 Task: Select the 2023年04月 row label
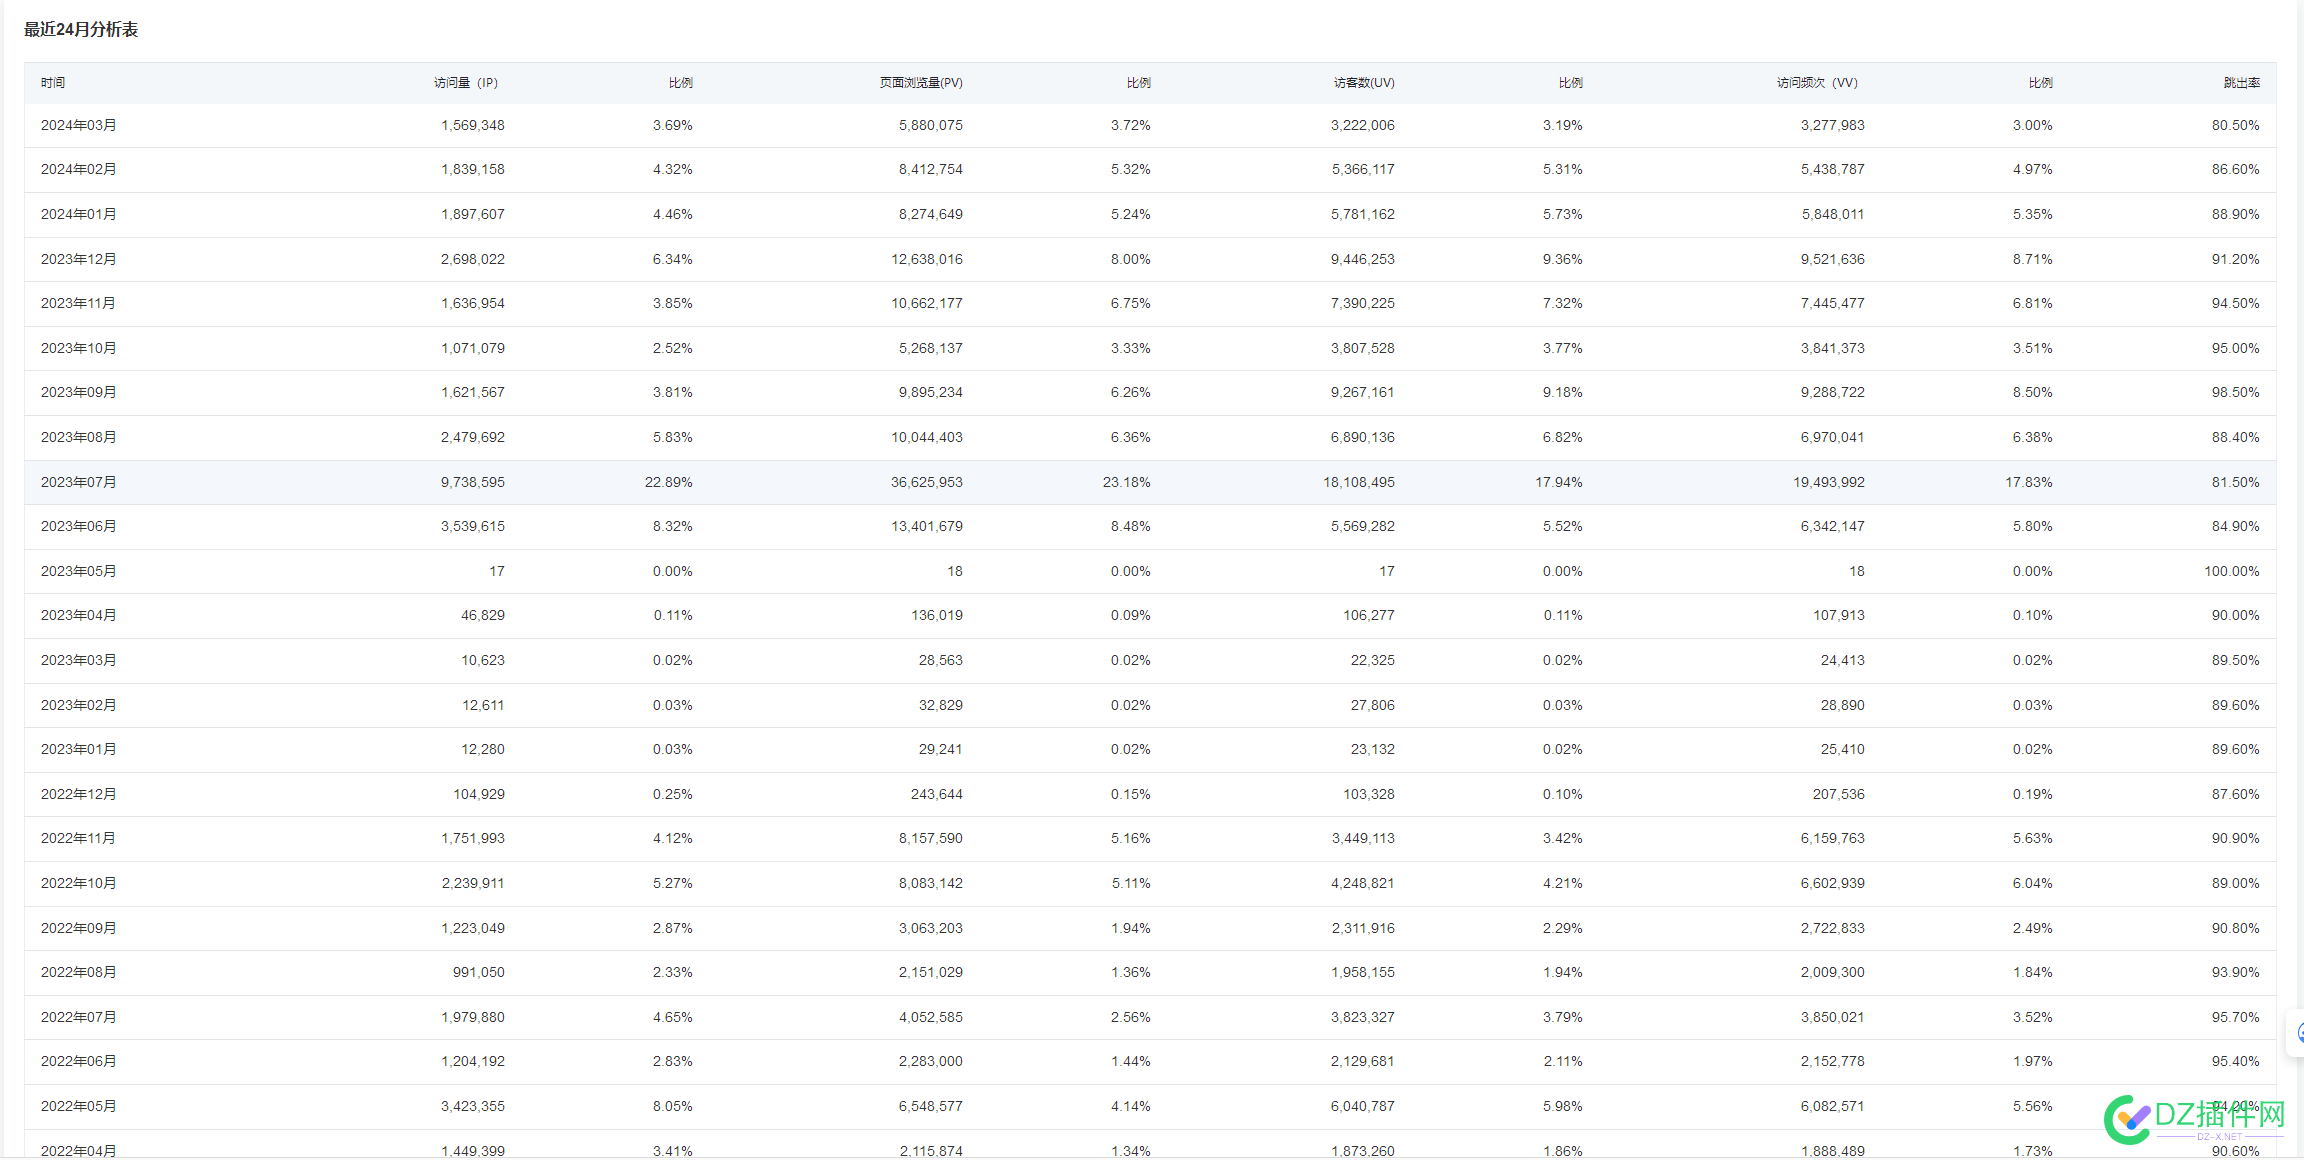coord(78,615)
